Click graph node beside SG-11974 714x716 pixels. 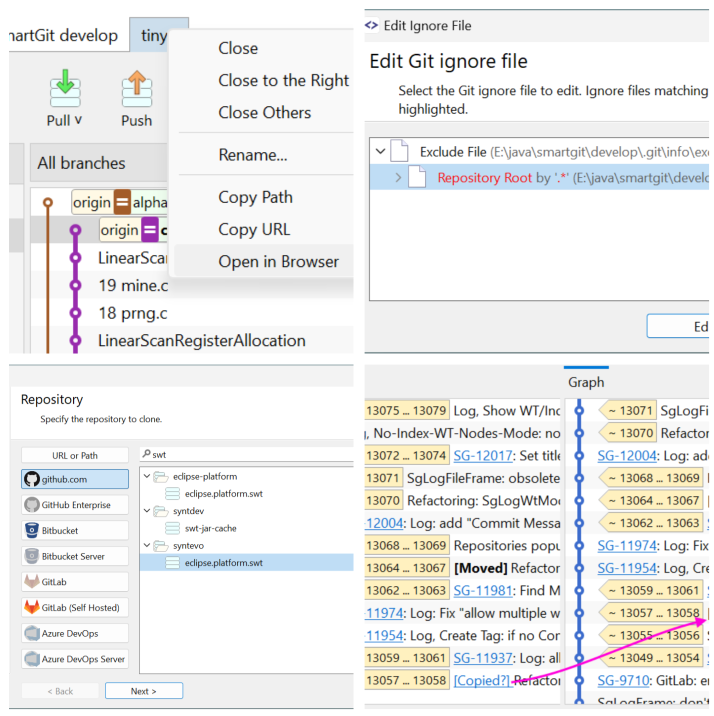[579, 545]
